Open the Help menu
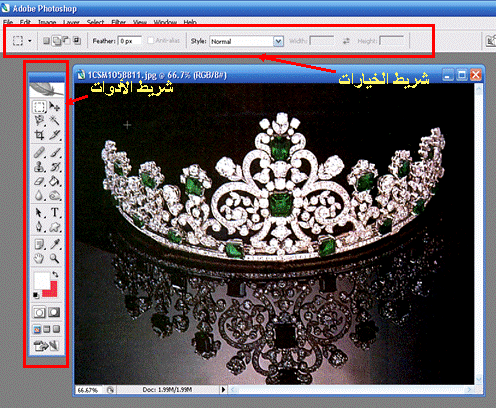 [190, 22]
